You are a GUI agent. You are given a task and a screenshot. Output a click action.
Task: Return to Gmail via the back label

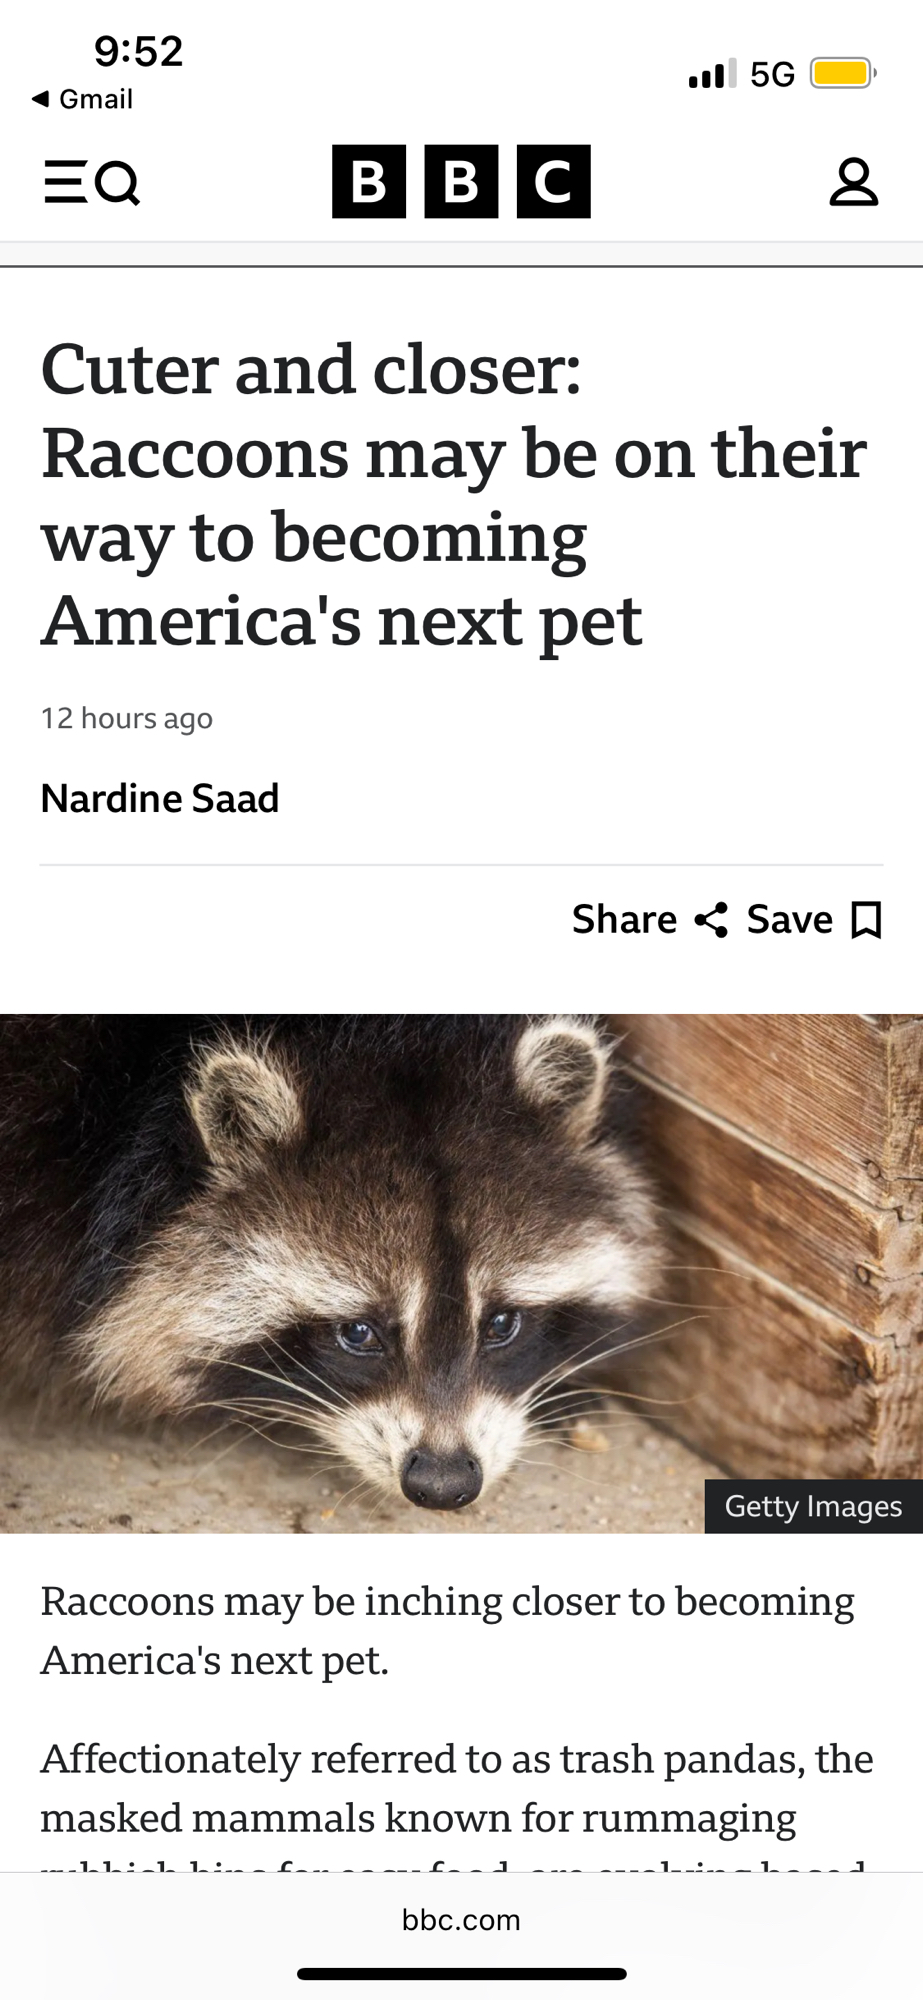coord(96,99)
